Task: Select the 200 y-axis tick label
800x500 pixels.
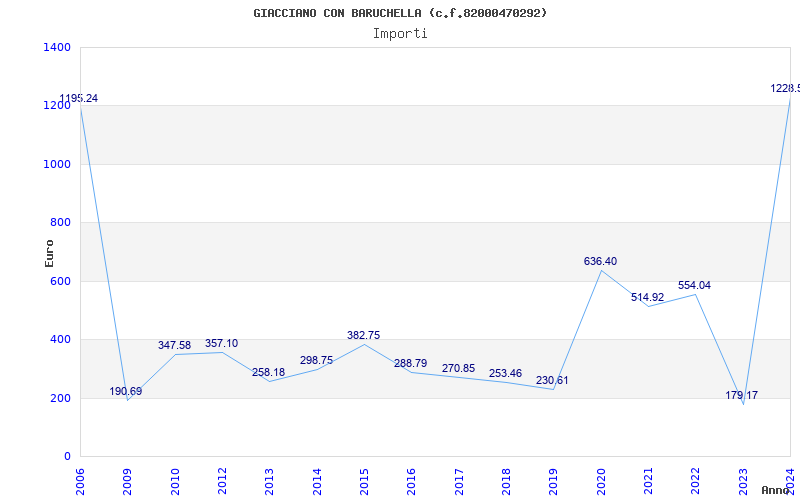Action: [60, 398]
